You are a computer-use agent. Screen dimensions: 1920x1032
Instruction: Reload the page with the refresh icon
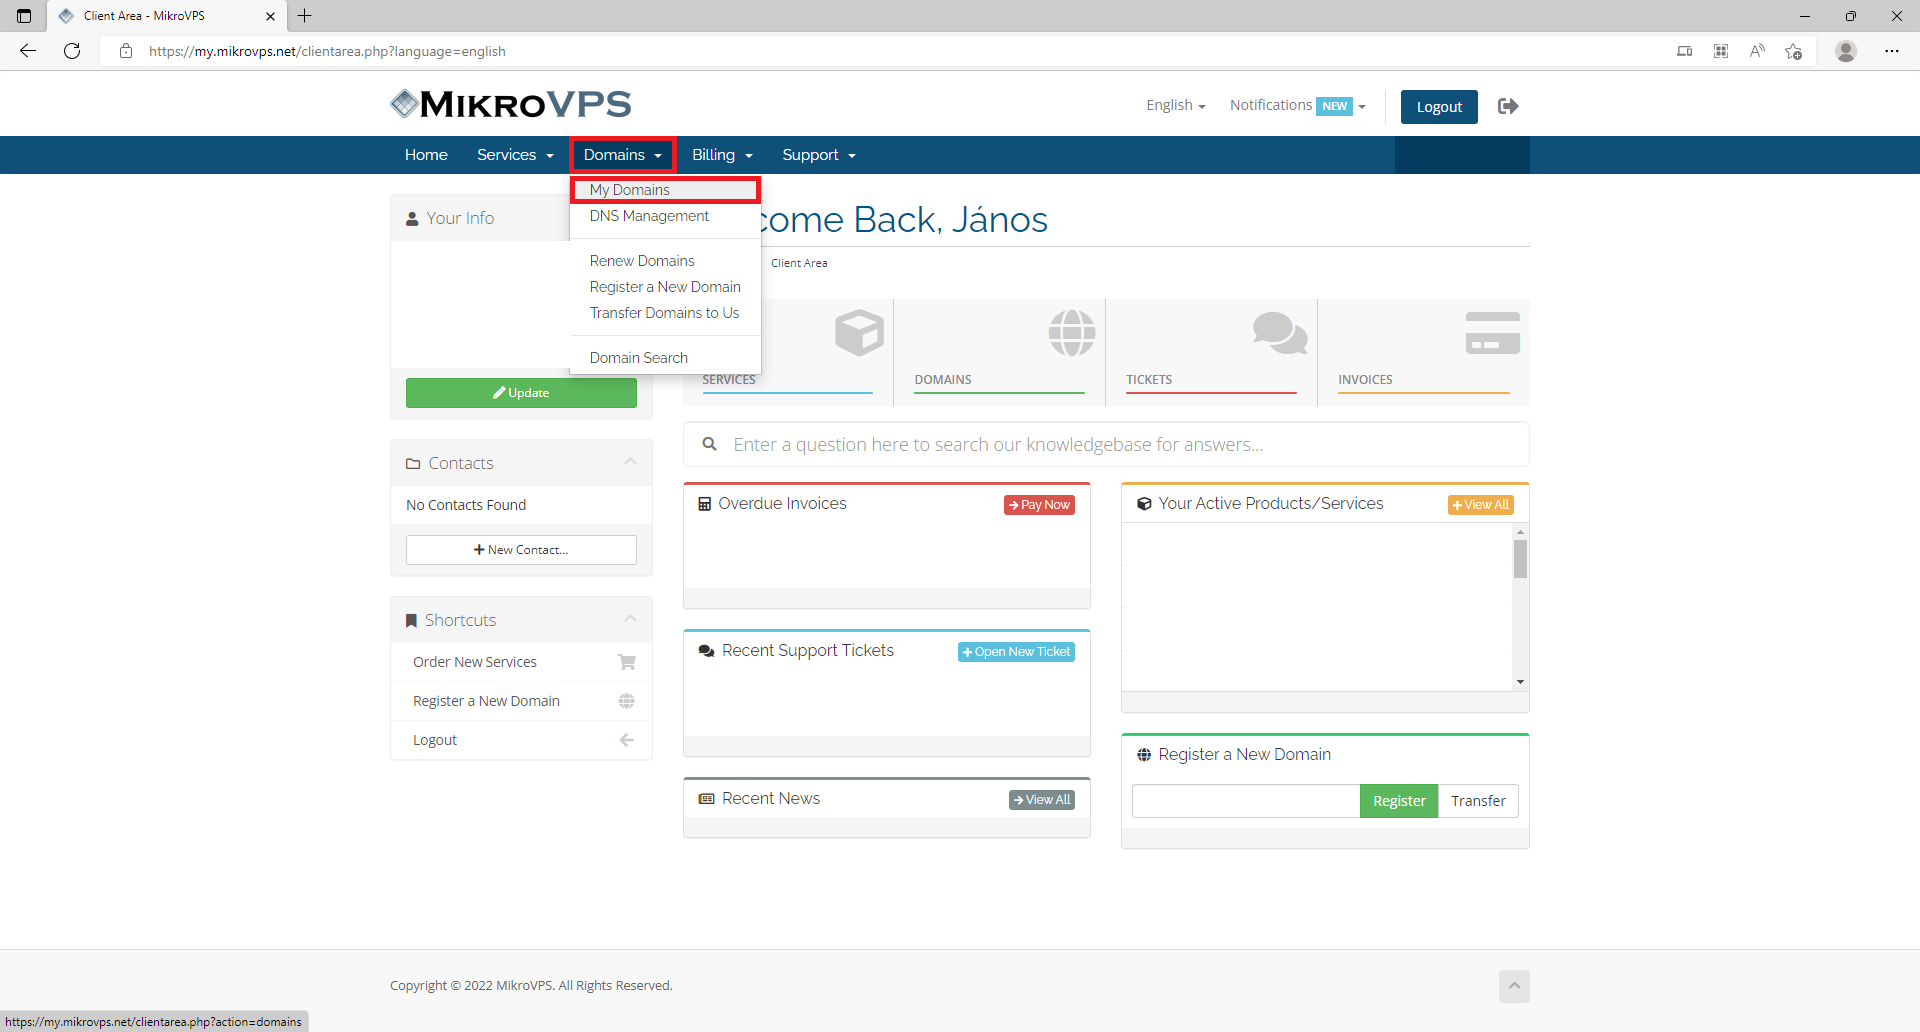[x=72, y=51]
